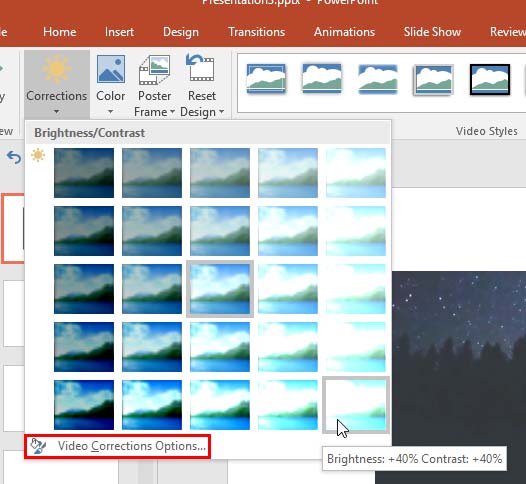Open the Color dropdown
Screen dimensions: 526x484
tap(110, 85)
